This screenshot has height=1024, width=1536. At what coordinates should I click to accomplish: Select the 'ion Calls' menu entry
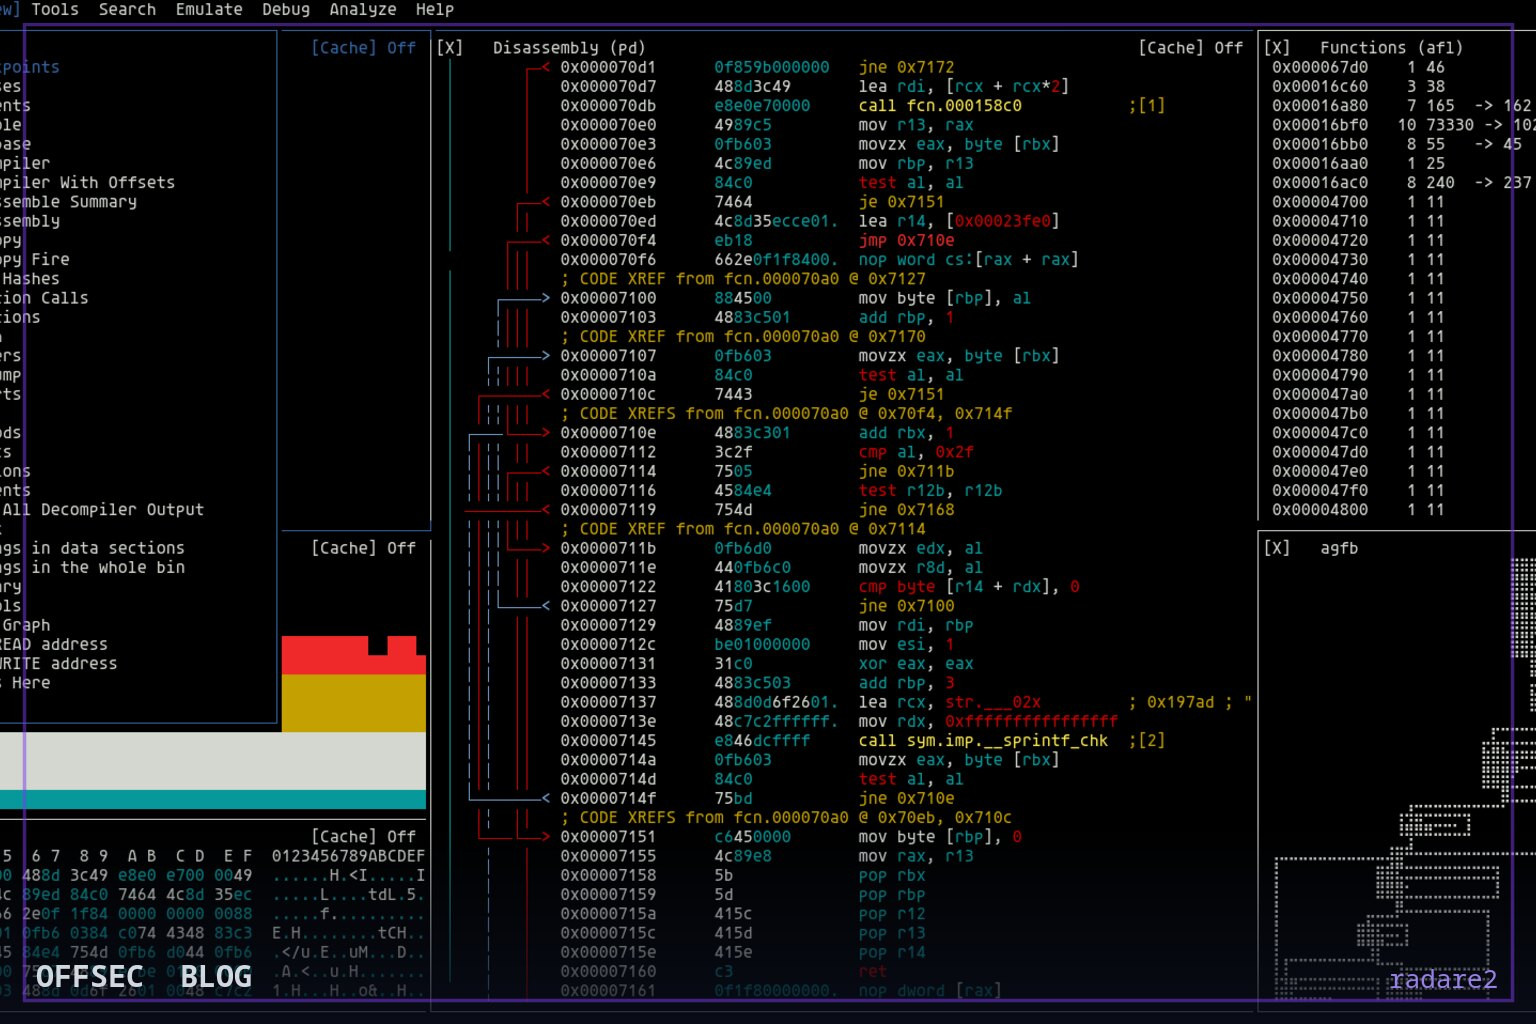click(45, 298)
